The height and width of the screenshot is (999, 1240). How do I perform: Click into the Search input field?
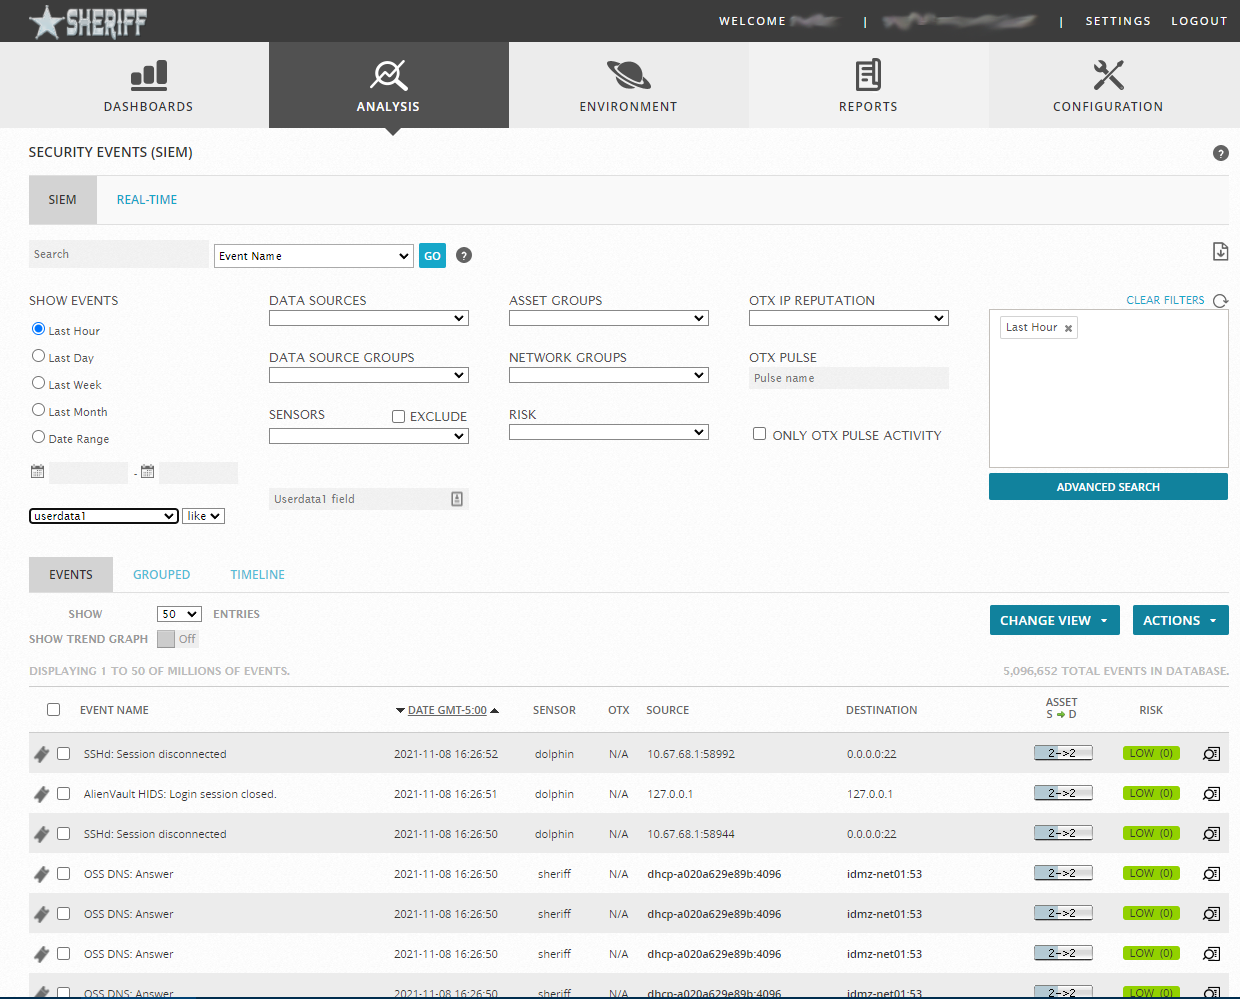coord(118,254)
